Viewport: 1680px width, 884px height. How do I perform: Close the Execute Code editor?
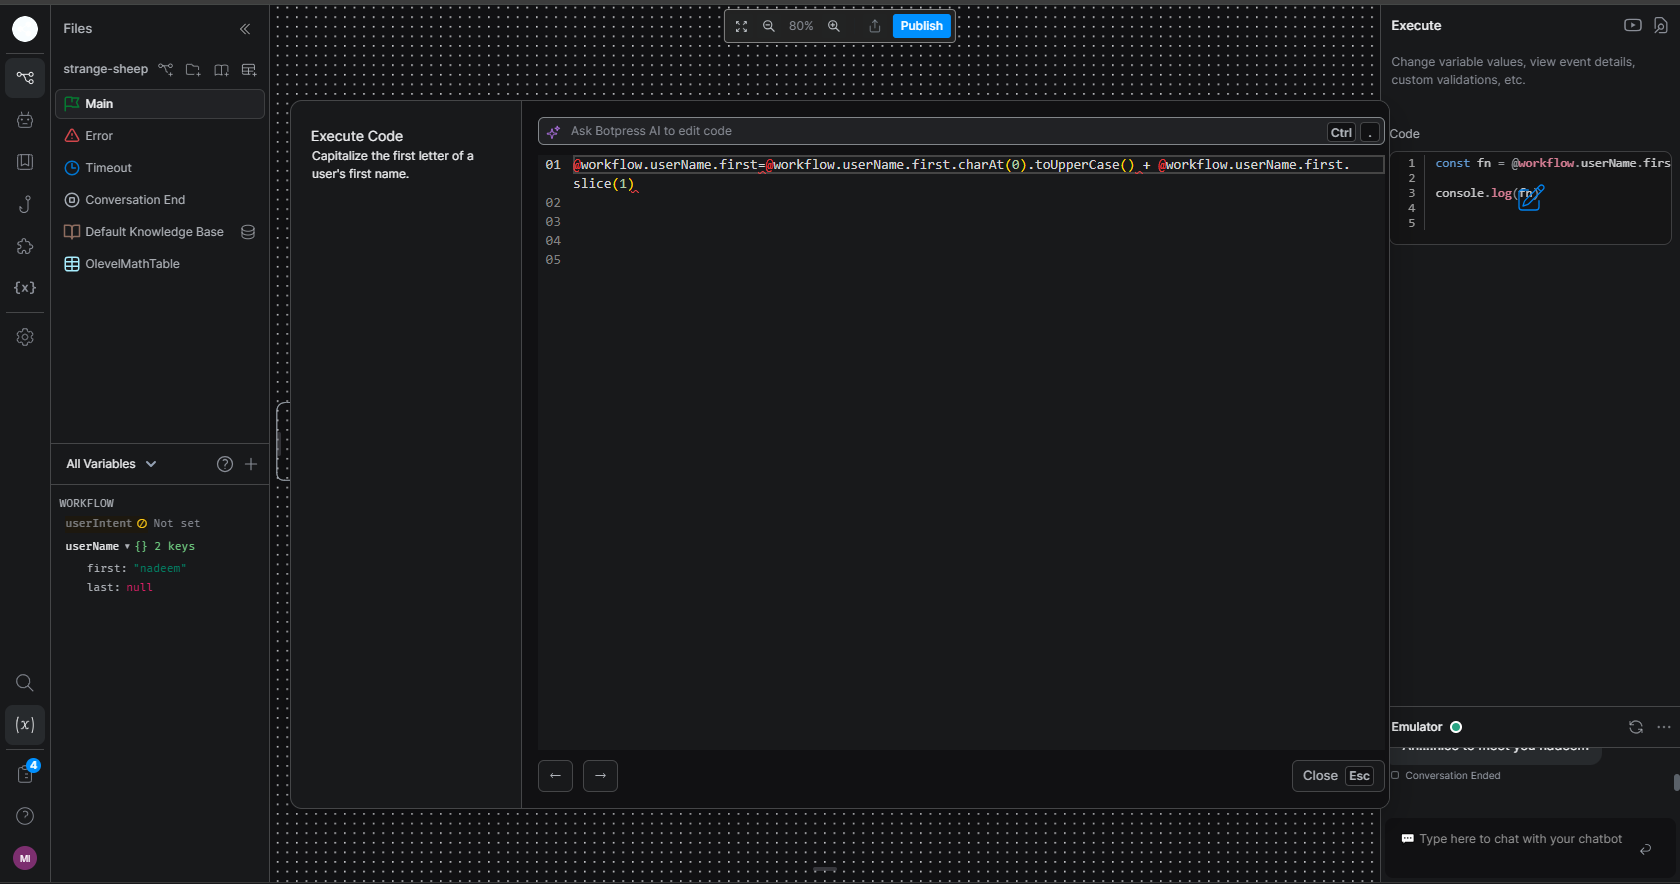(1338, 776)
